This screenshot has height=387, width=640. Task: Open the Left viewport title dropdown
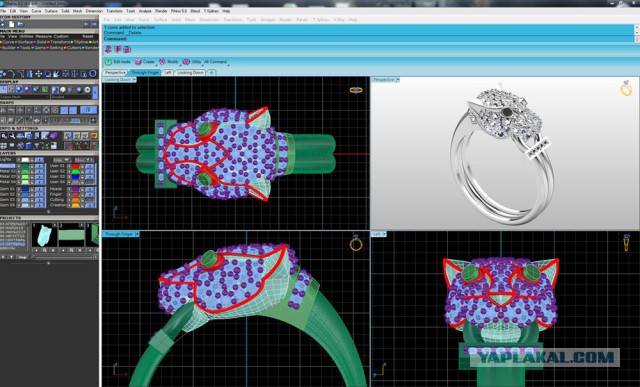click(384, 234)
